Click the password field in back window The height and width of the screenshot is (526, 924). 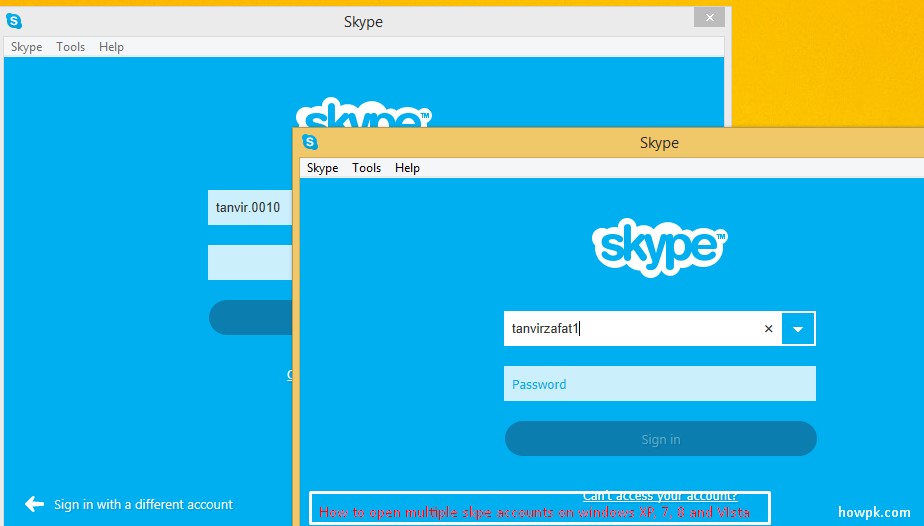(250, 263)
